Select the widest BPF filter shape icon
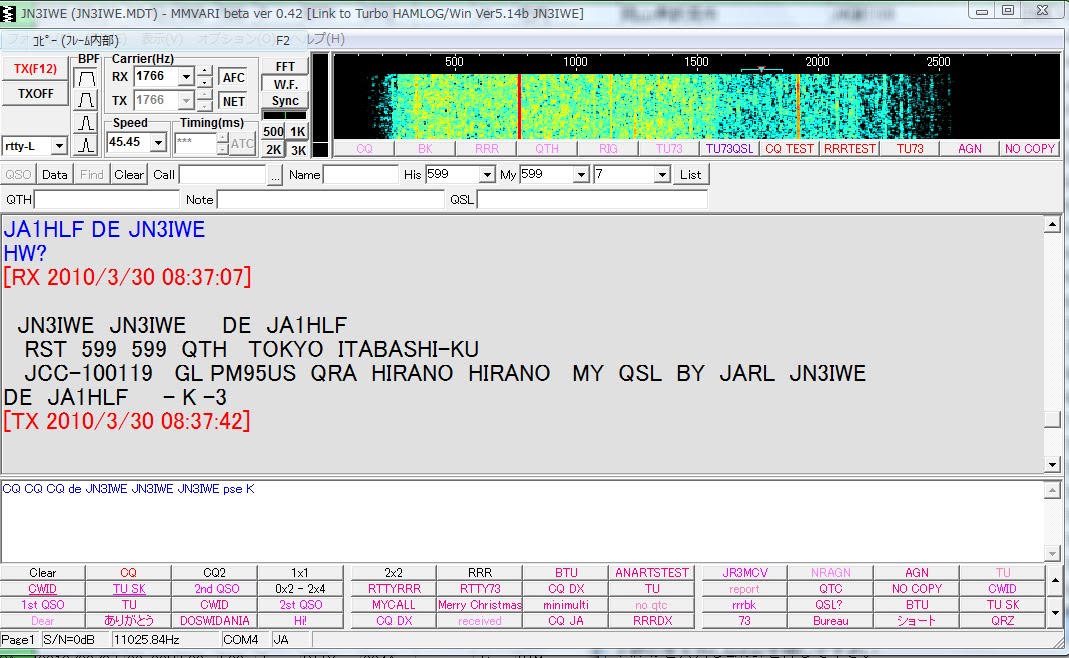The image size is (1069, 658). [86, 78]
